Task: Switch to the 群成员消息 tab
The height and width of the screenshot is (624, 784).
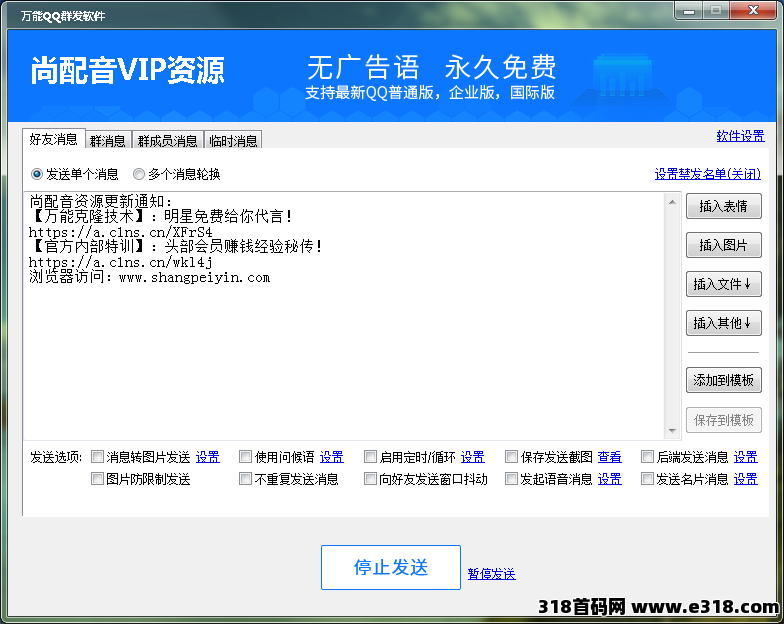Action: tap(168, 140)
